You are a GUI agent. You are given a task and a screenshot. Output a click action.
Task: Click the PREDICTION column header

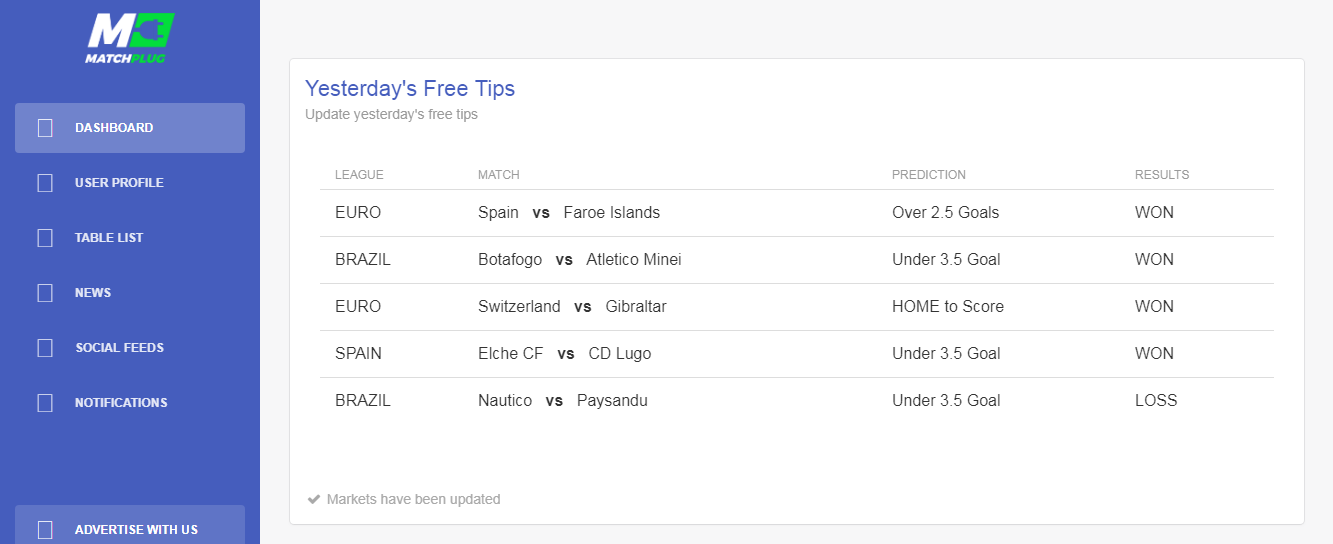coord(929,175)
